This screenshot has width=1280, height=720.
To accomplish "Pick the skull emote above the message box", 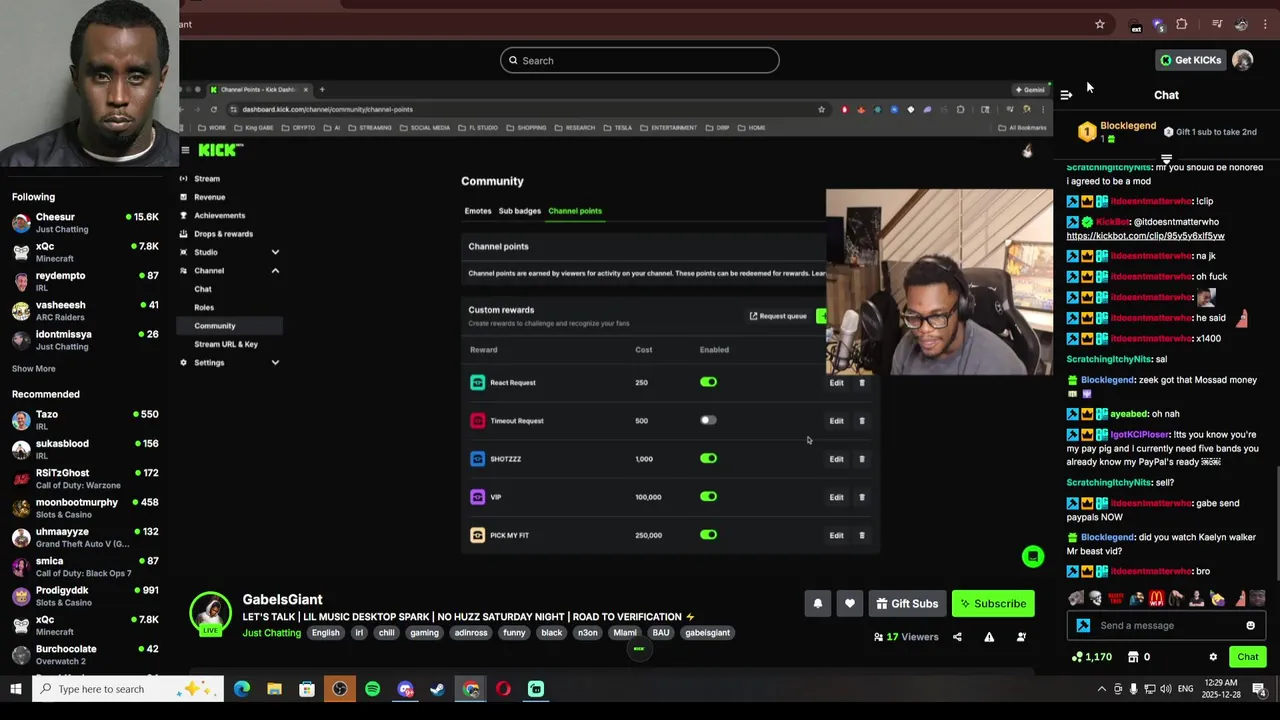I will pos(1095,599).
